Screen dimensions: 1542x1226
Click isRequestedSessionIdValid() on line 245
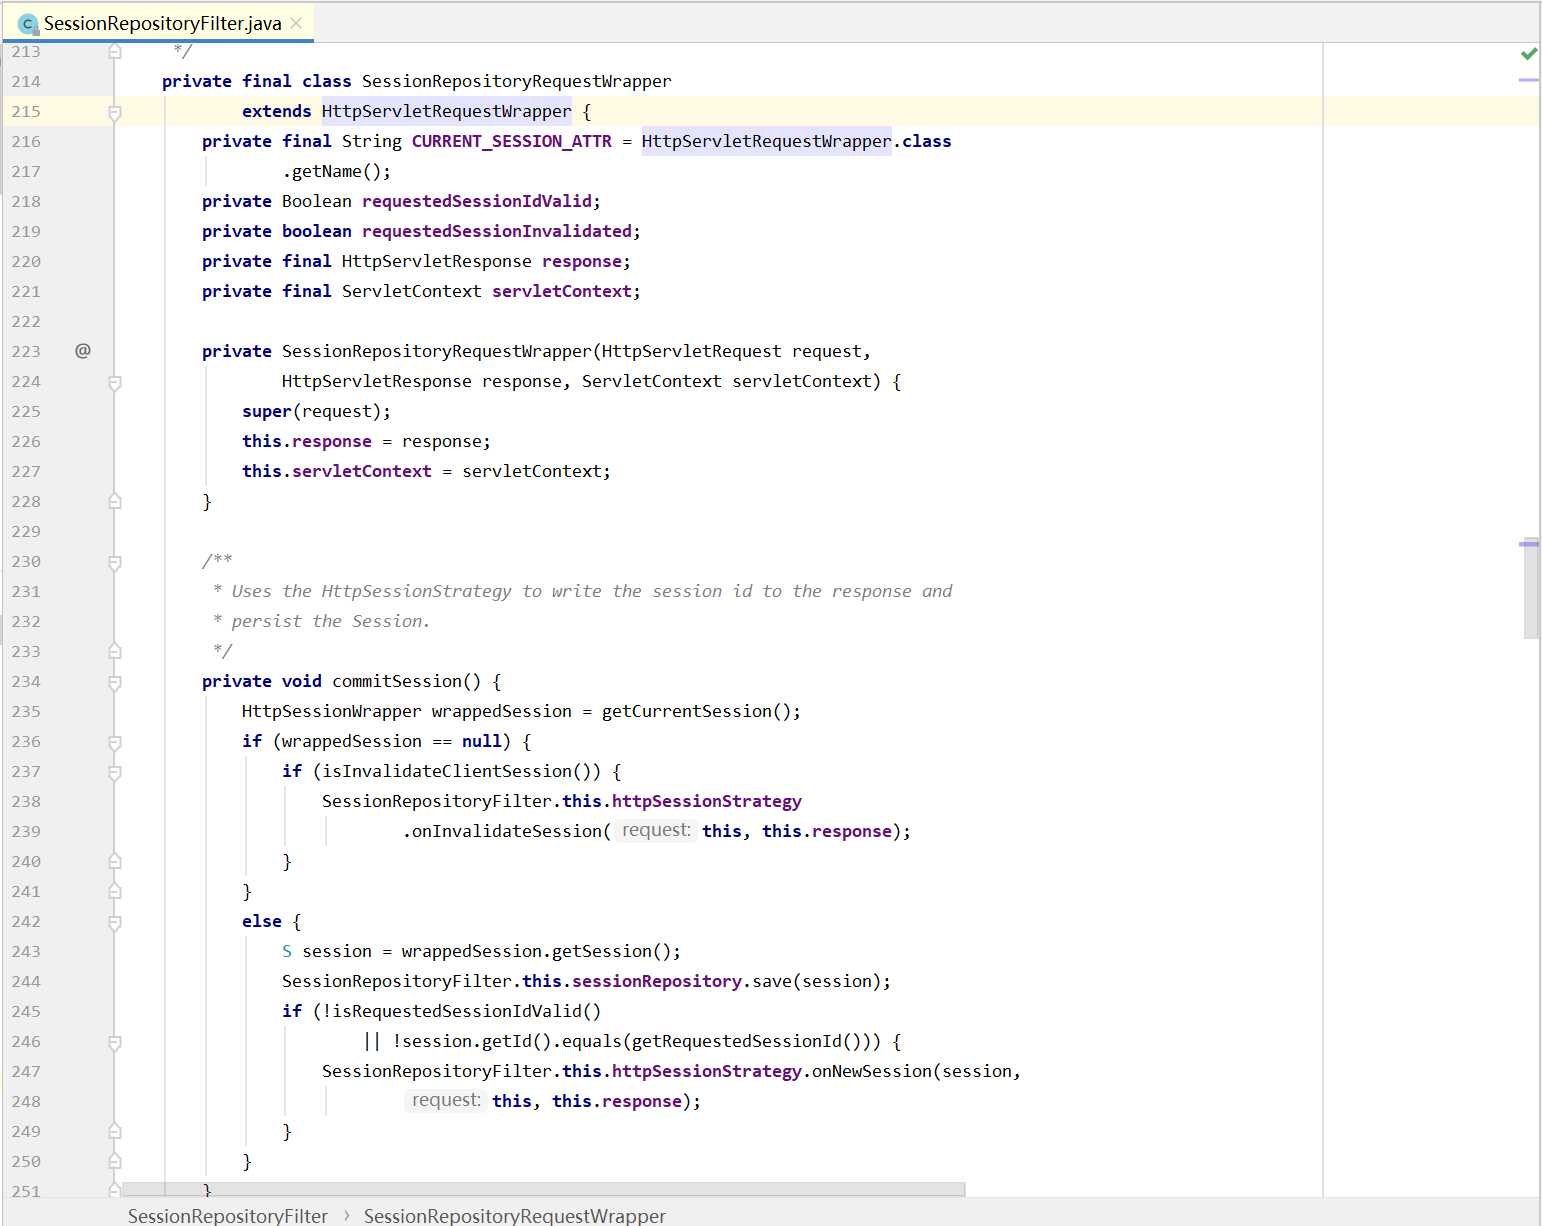click(x=467, y=1011)
